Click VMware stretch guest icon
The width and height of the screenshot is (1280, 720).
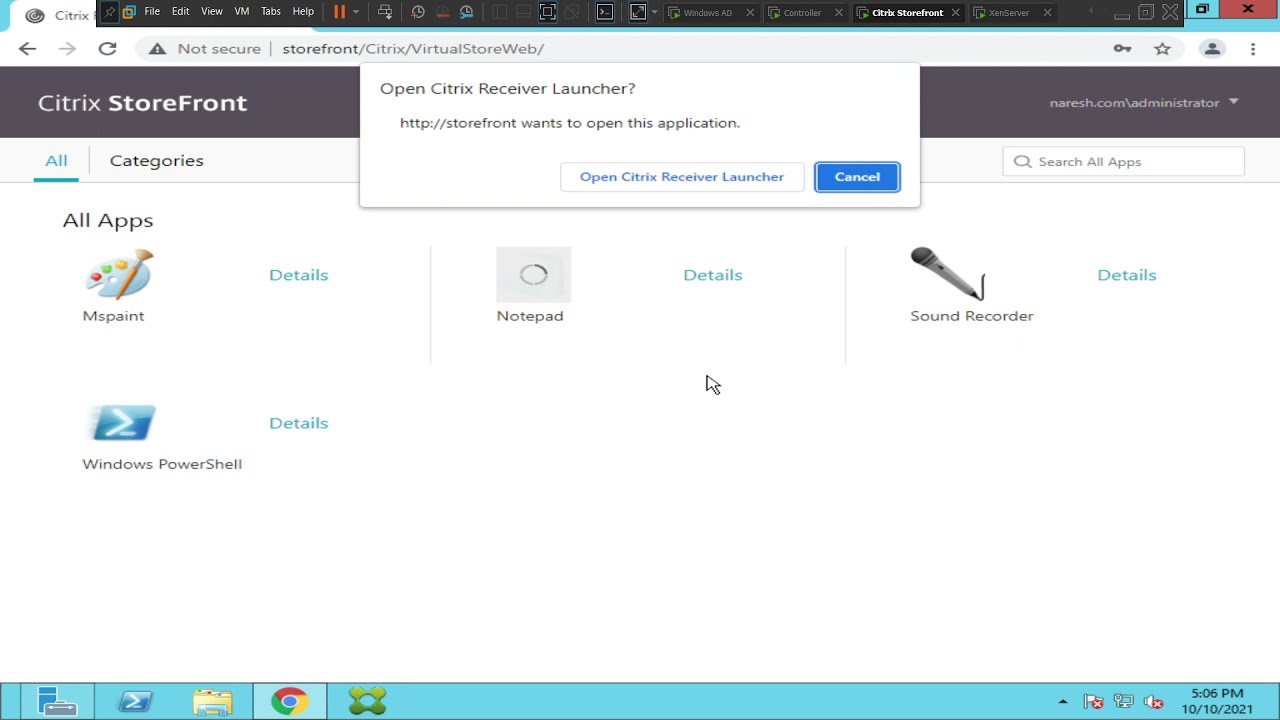[638, 12]
